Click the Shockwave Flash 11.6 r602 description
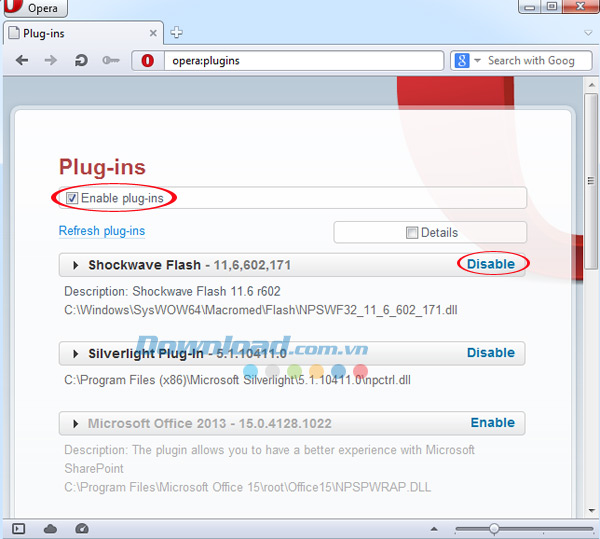600x539 pixels. tap(172, 291)
